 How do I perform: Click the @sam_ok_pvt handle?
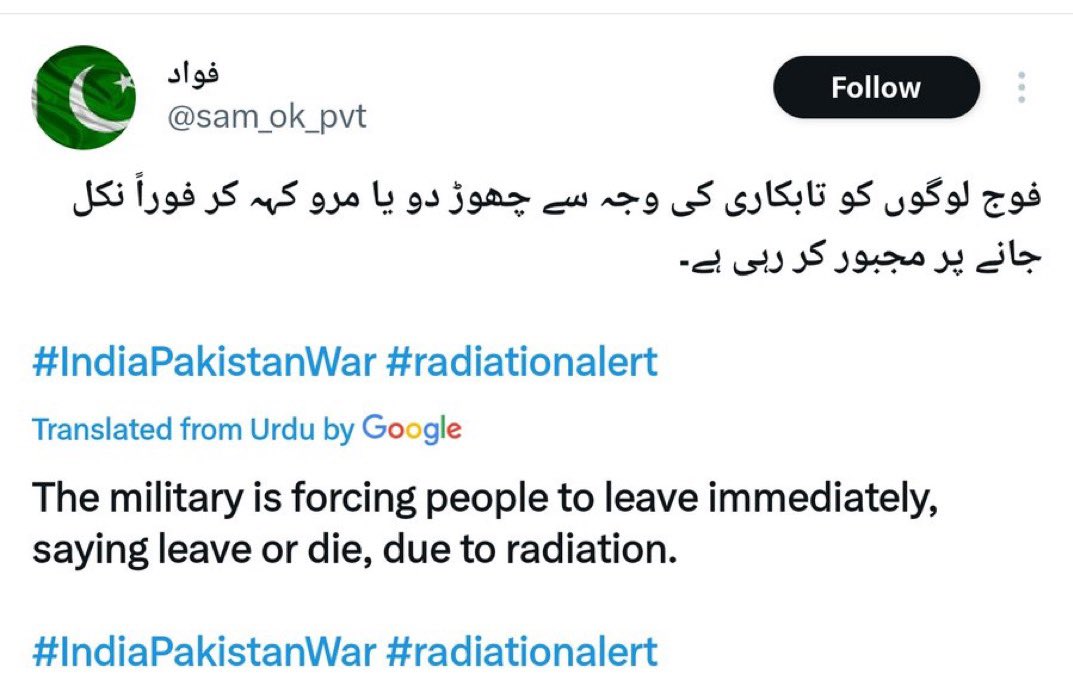pyautogui.click(x=267, y=117)
